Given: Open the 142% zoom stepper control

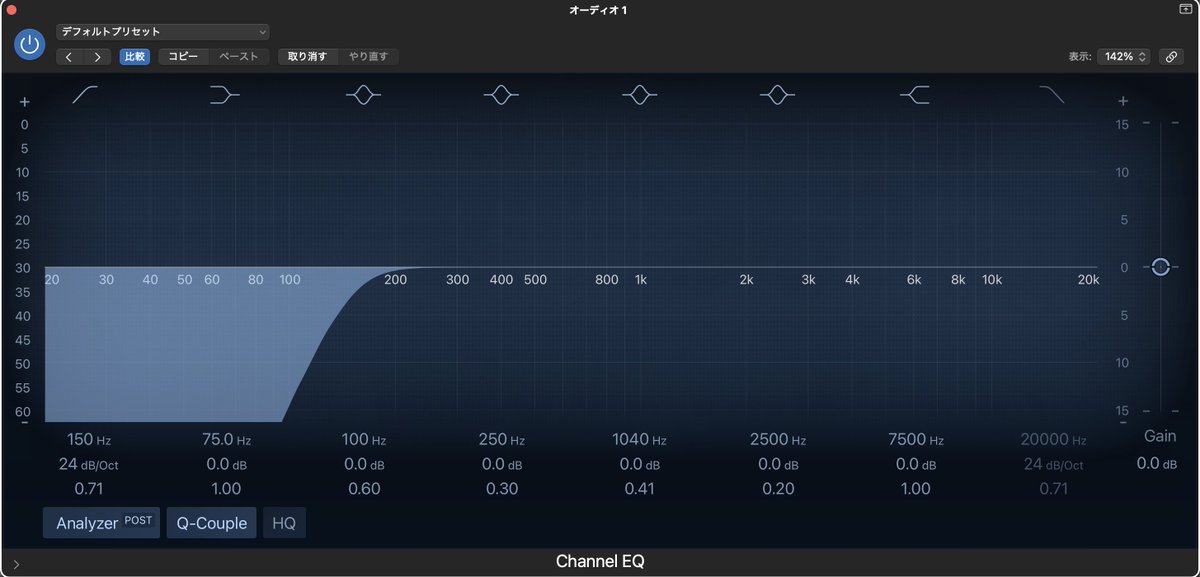Looking at the screenshot, I should pos(1124,57).
